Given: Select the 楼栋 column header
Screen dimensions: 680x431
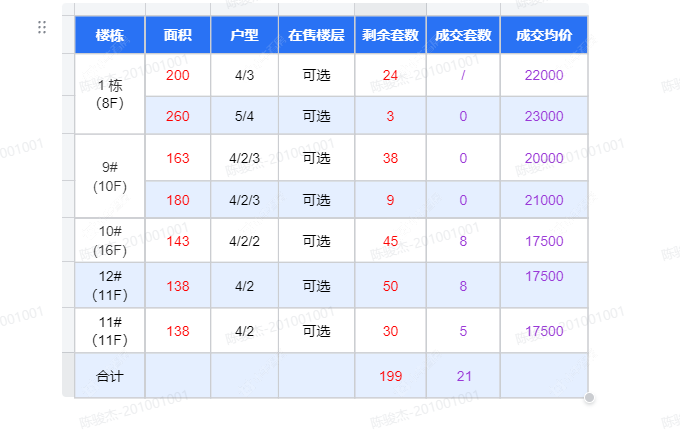Looking at the screenshot, I should 110,36.
